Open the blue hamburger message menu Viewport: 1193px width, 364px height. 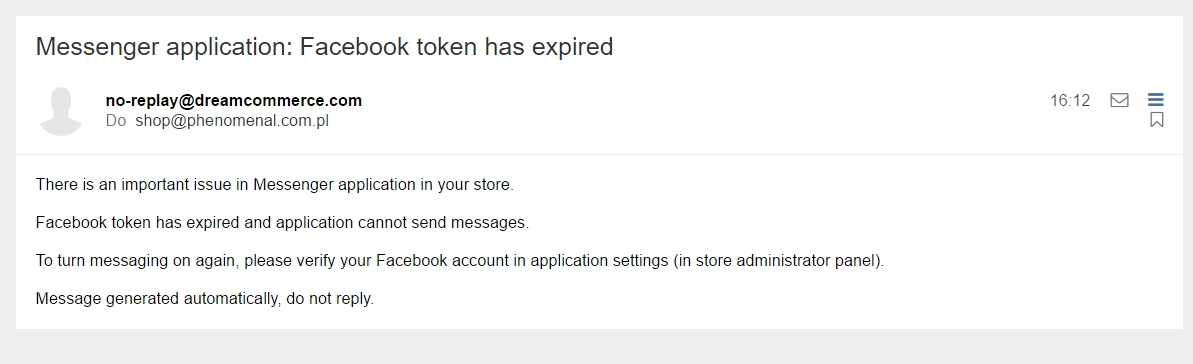tap(1156, 100)
